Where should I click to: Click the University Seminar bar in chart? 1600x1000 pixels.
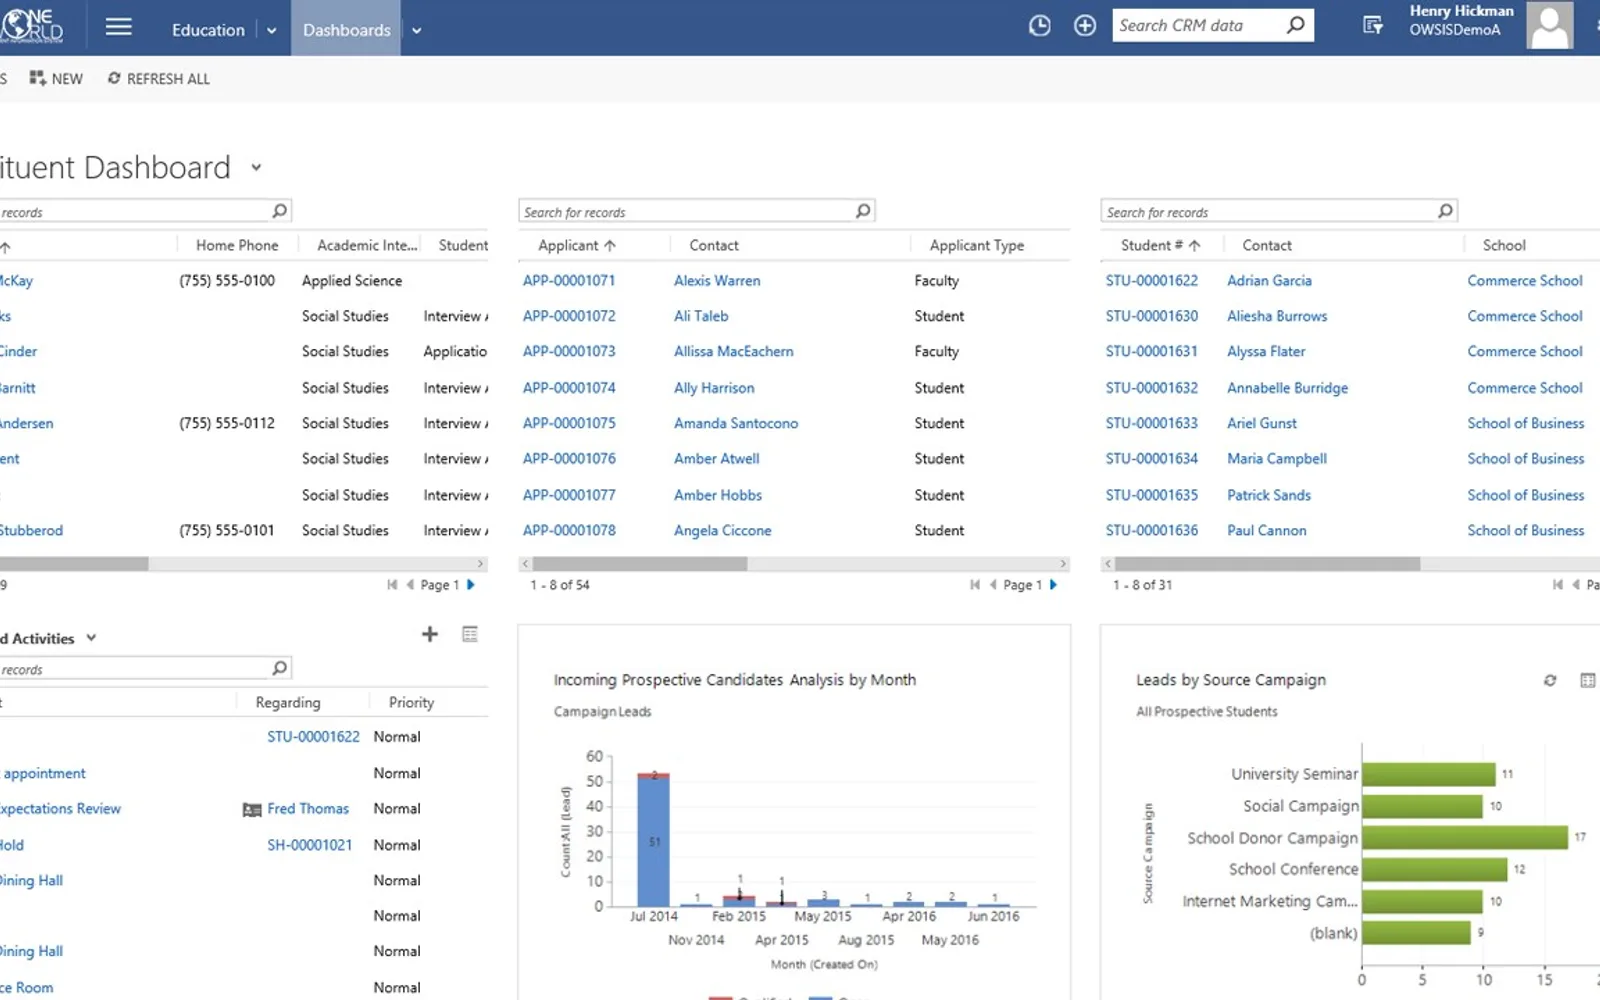(x=1428, y=774)
